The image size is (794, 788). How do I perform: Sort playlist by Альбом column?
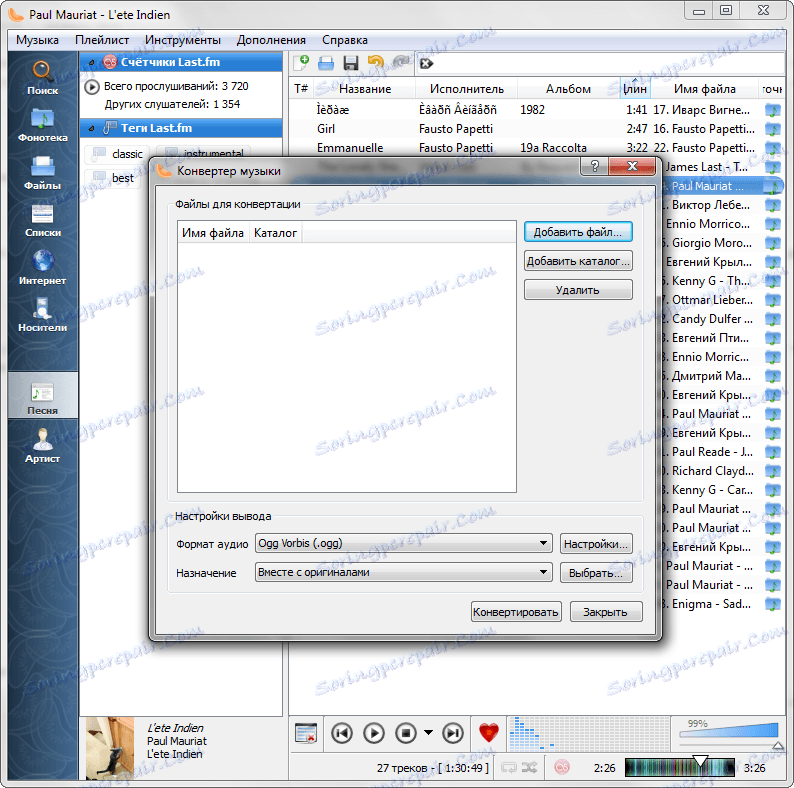pyautogui.click(x=568, y=89)
